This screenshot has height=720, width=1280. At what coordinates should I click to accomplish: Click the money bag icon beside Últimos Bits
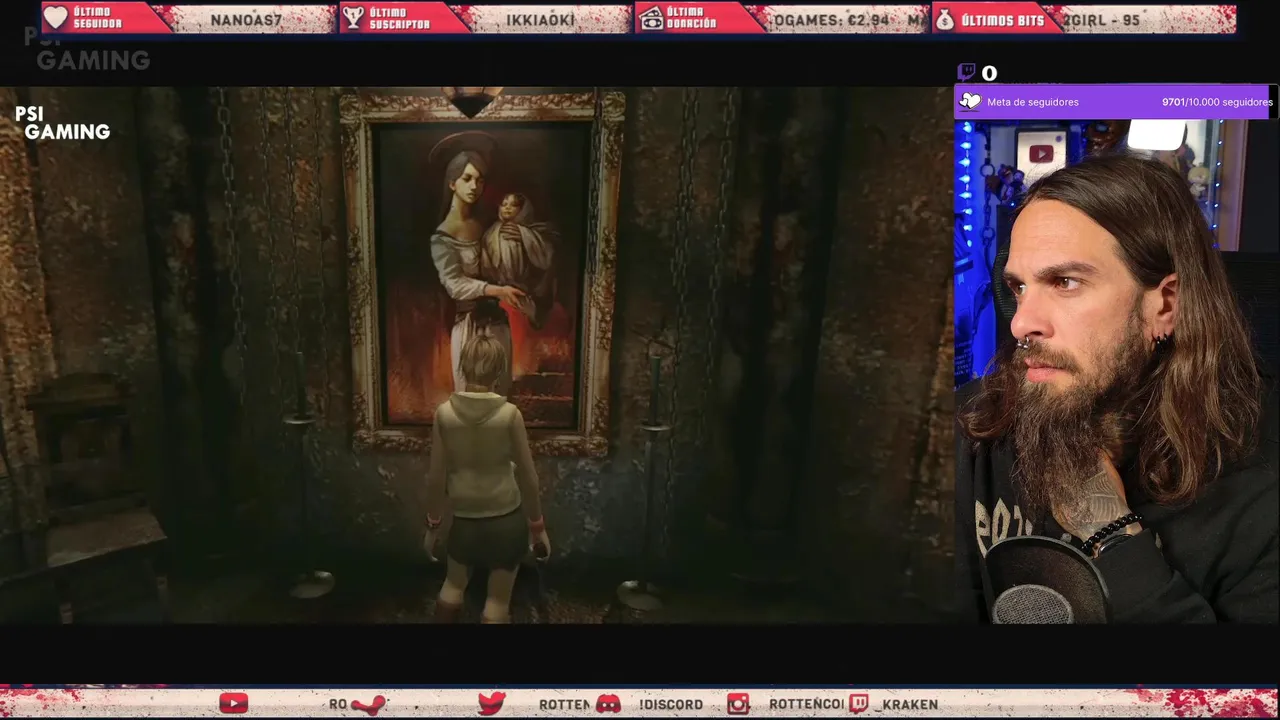[x=944, y=19]
